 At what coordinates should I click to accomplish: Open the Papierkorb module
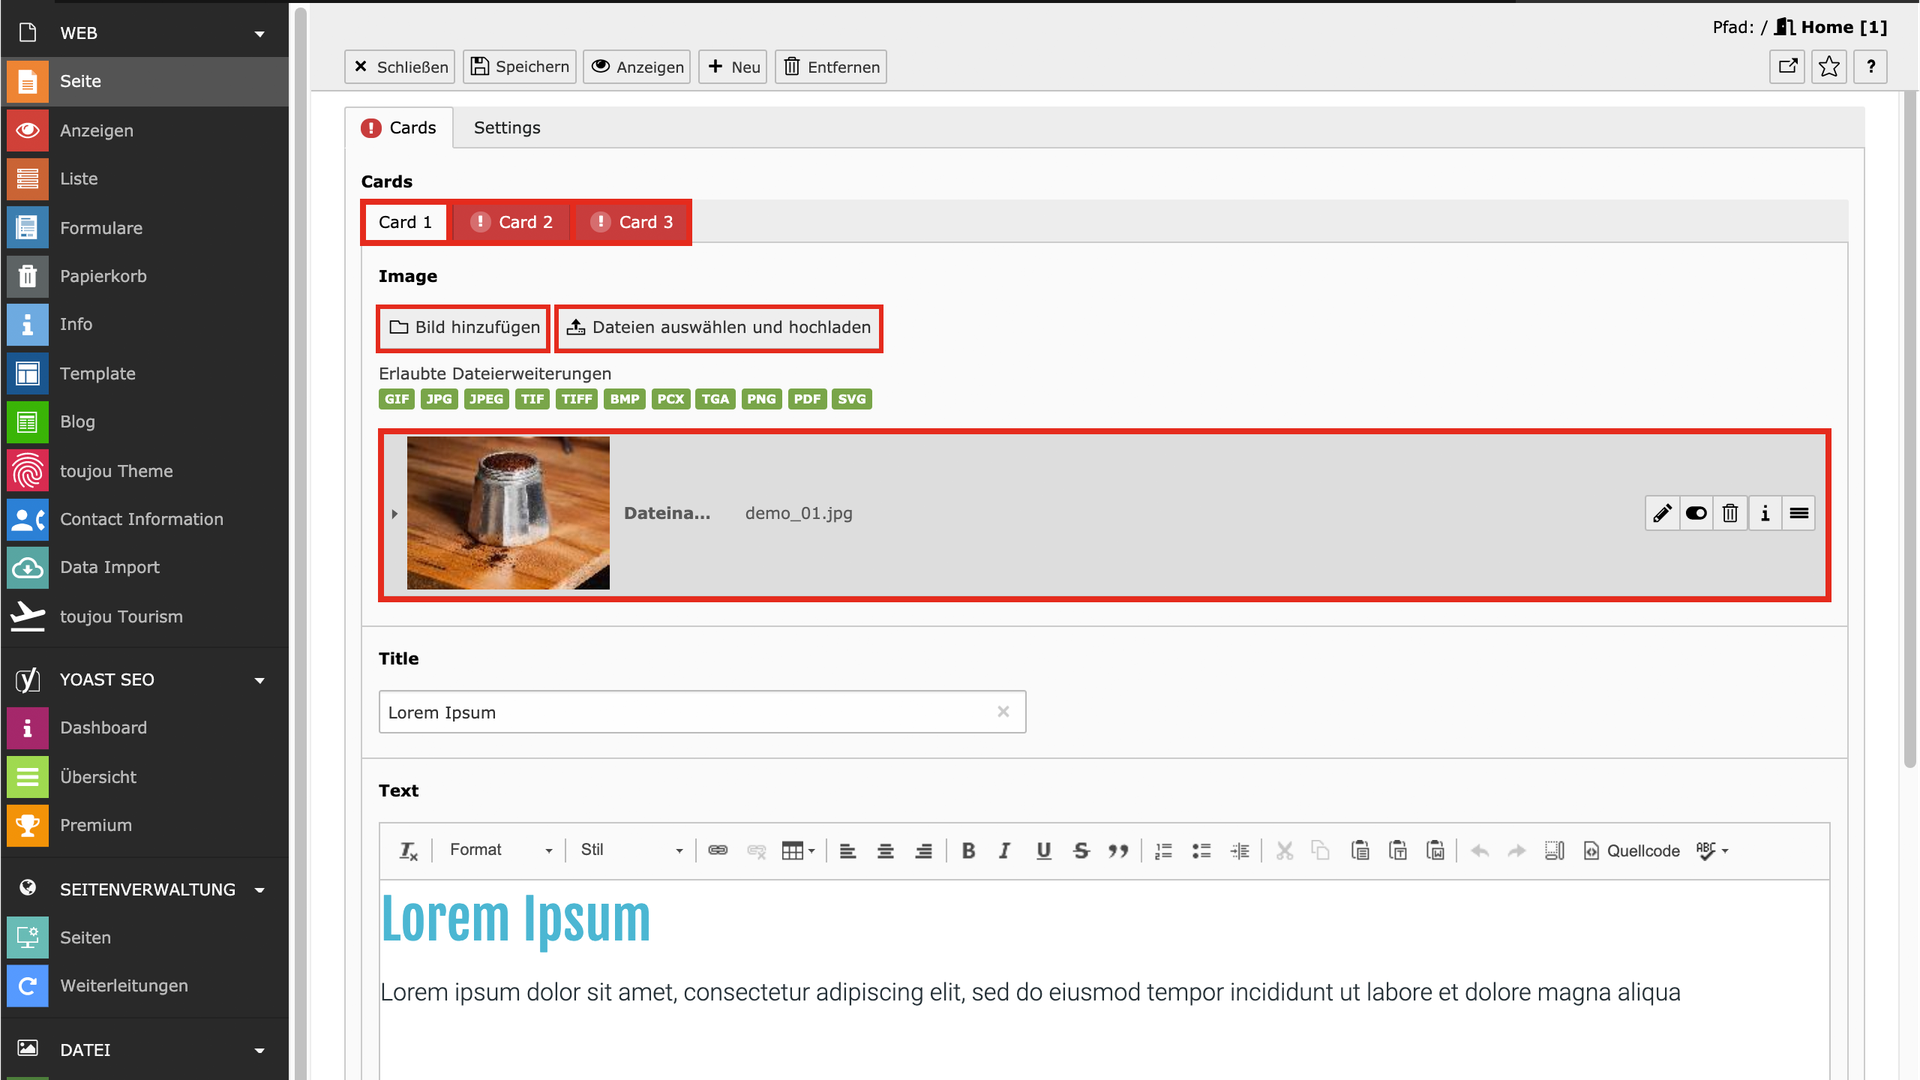(103, 276)
